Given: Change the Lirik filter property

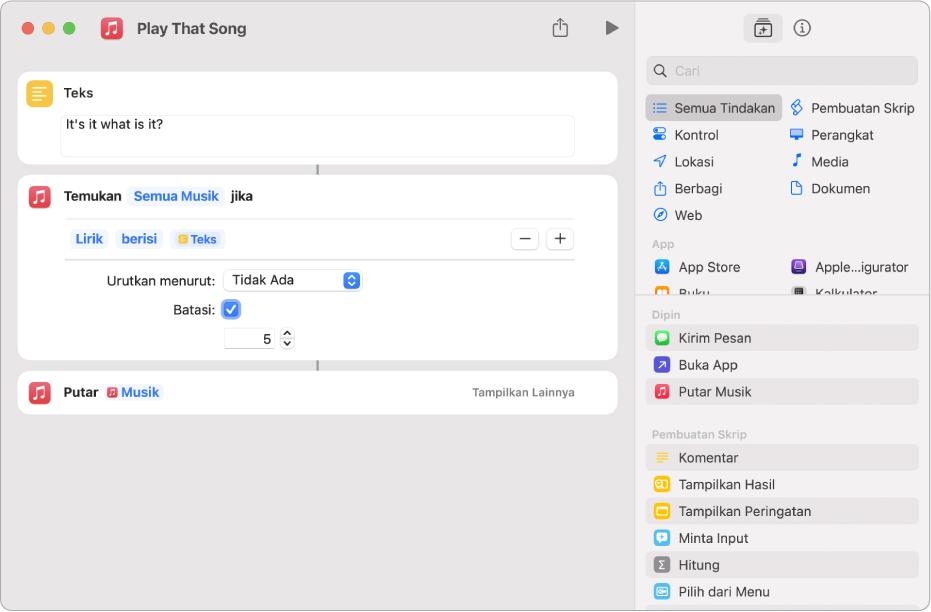Looking at the screenshot, I should (89, 239).
